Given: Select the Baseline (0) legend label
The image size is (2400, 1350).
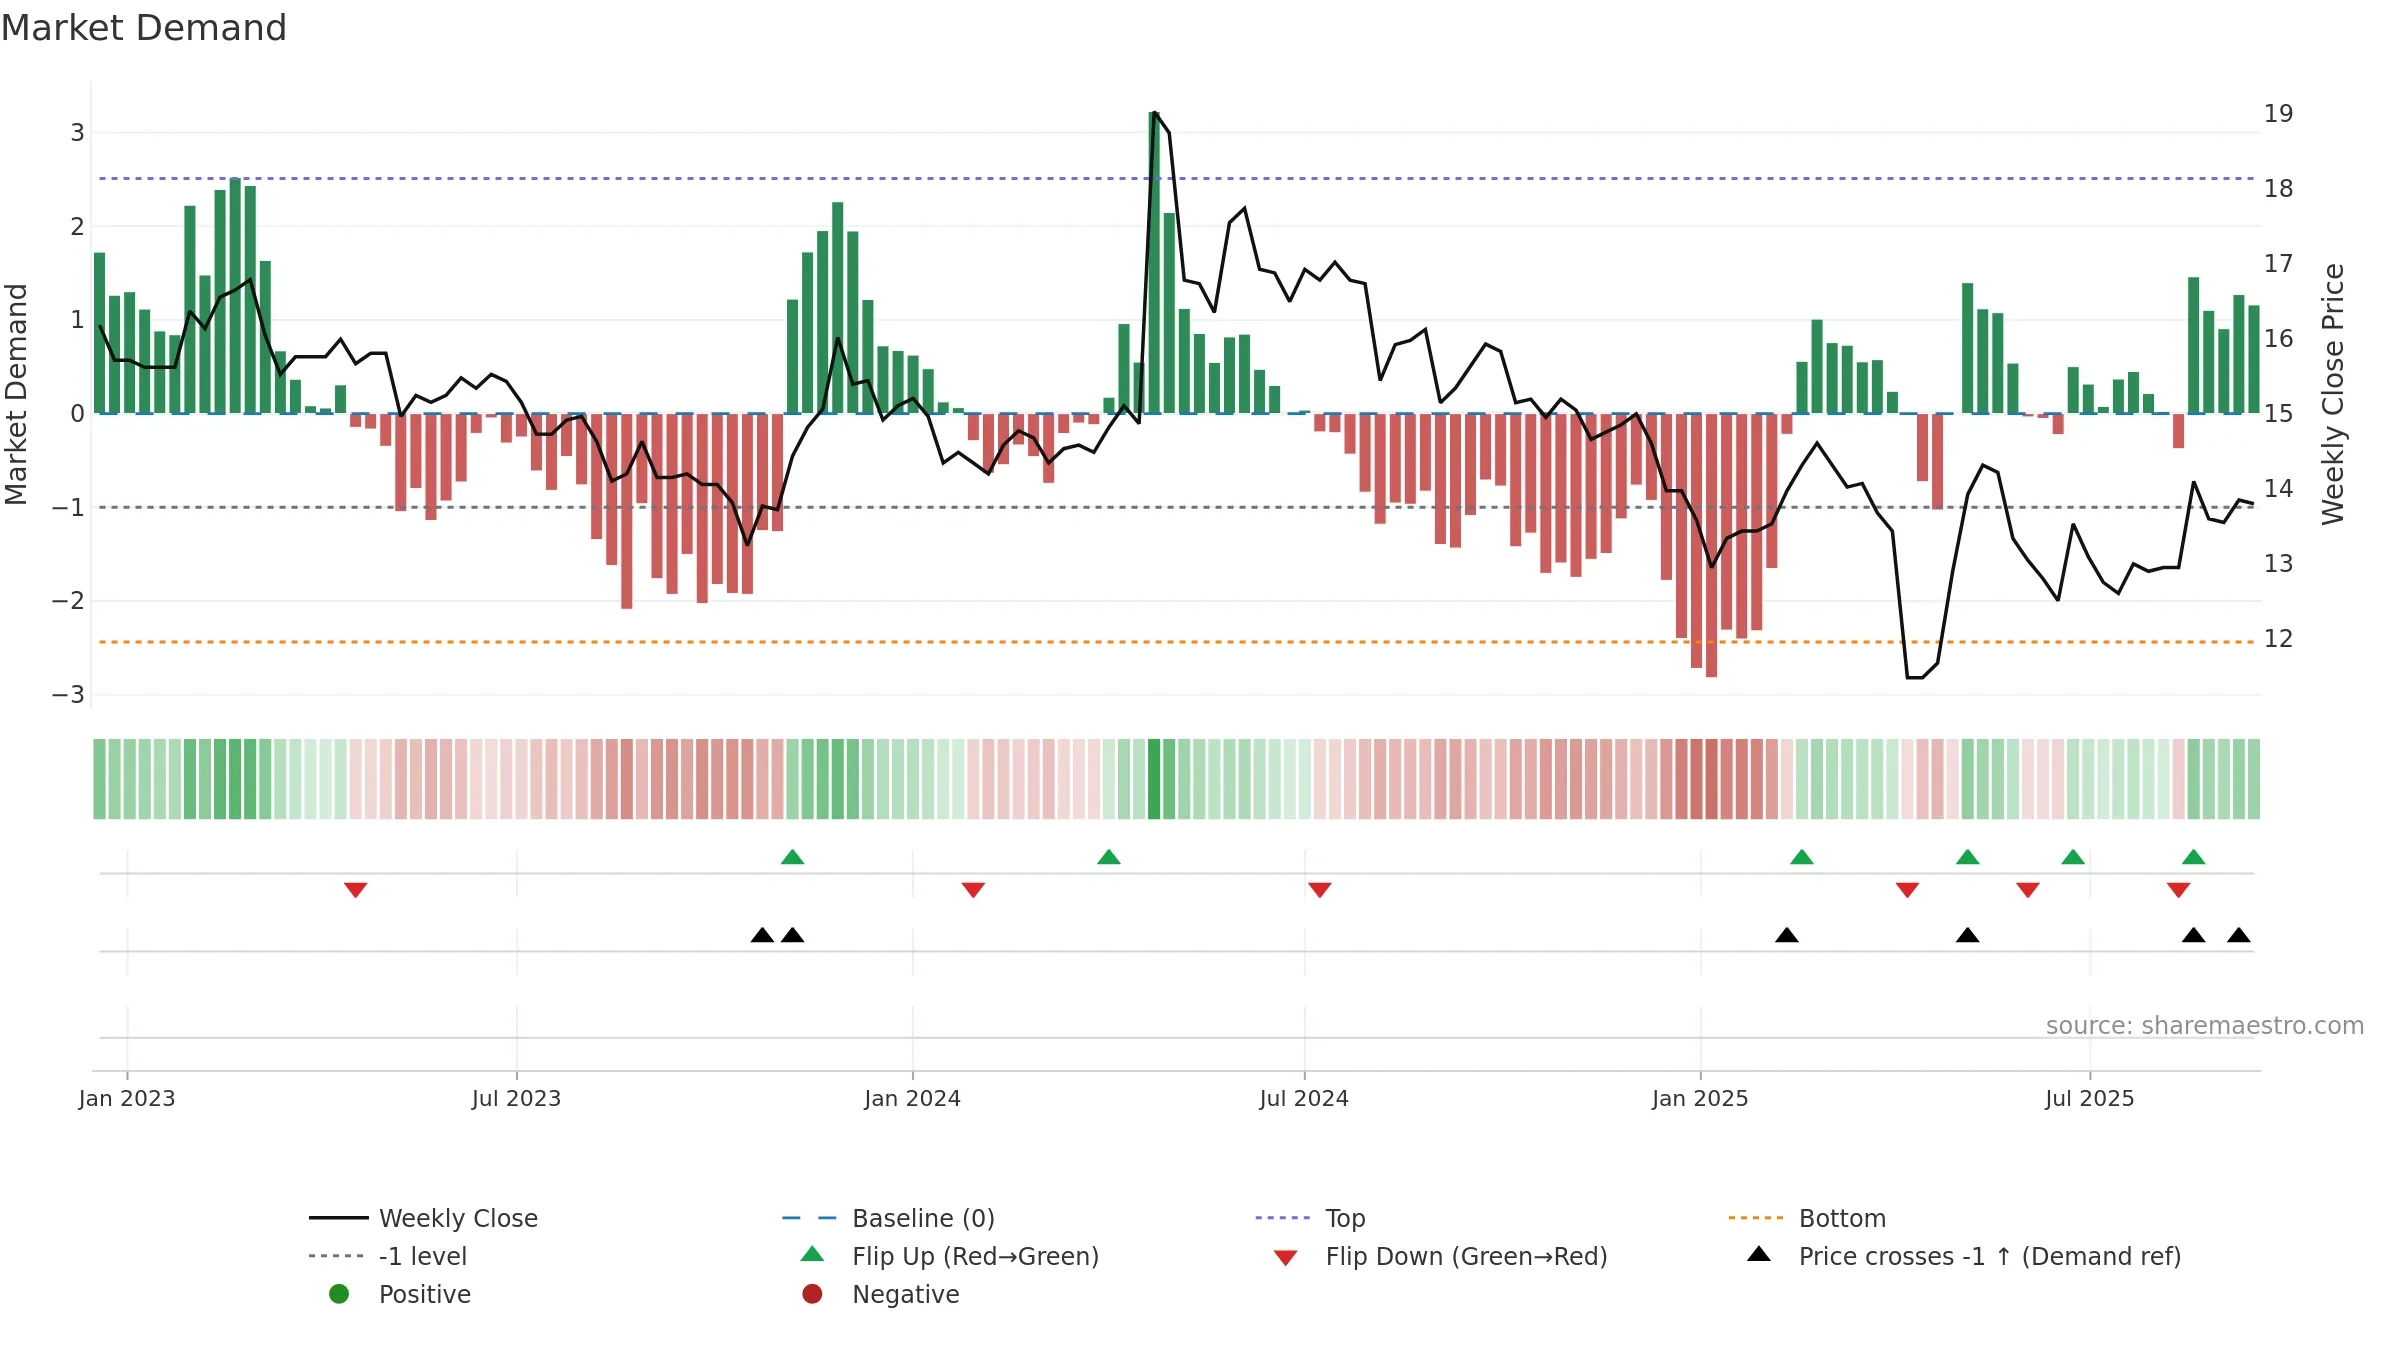Looking at the screenshot, I should point(923,1218).
